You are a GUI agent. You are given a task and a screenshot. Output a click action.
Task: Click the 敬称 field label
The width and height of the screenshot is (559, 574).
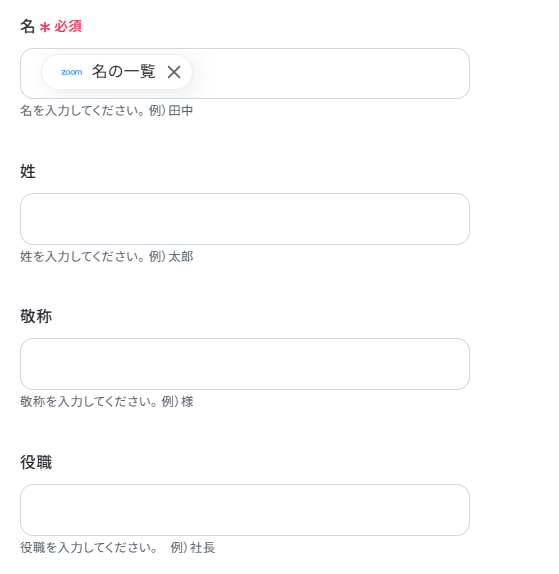click(36, 316)
